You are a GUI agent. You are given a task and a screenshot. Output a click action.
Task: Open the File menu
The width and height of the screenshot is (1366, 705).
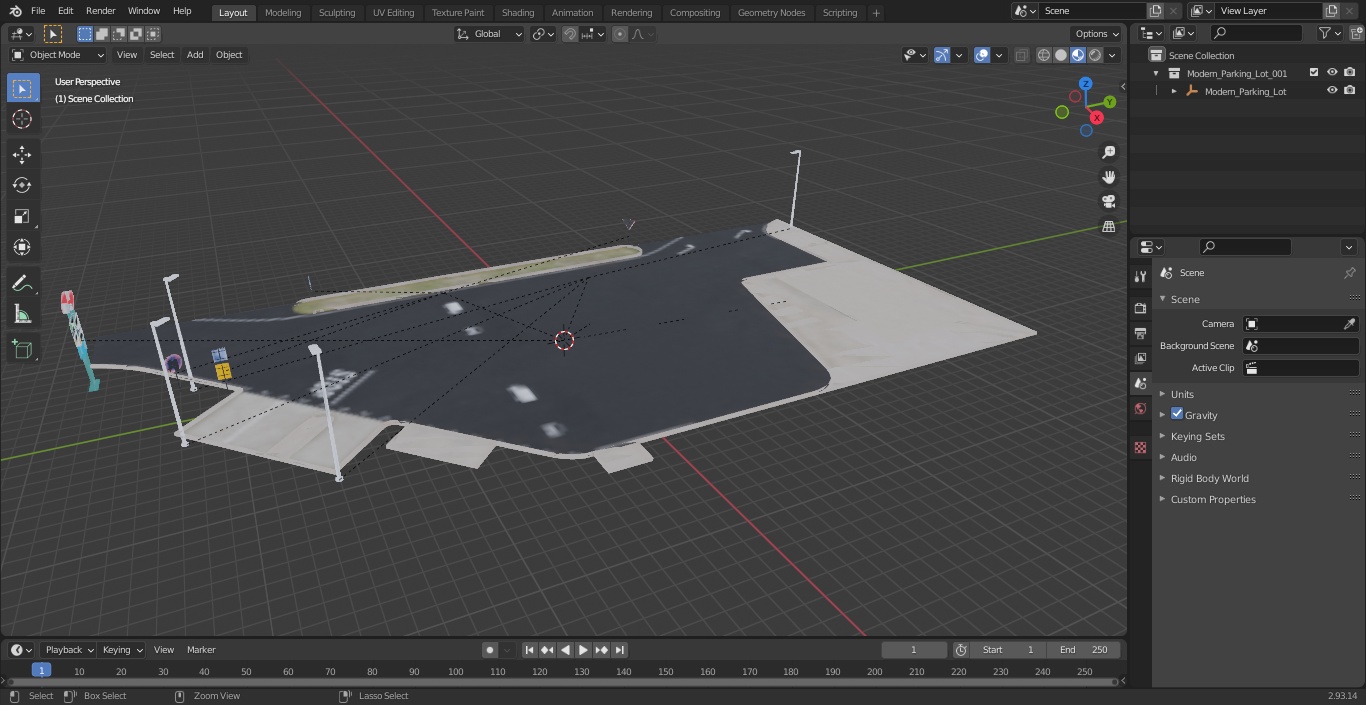tap(37, 11)
